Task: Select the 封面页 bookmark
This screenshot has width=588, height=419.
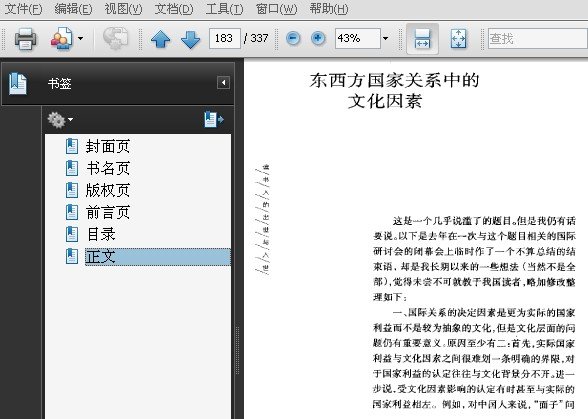Action: (108, 146)
